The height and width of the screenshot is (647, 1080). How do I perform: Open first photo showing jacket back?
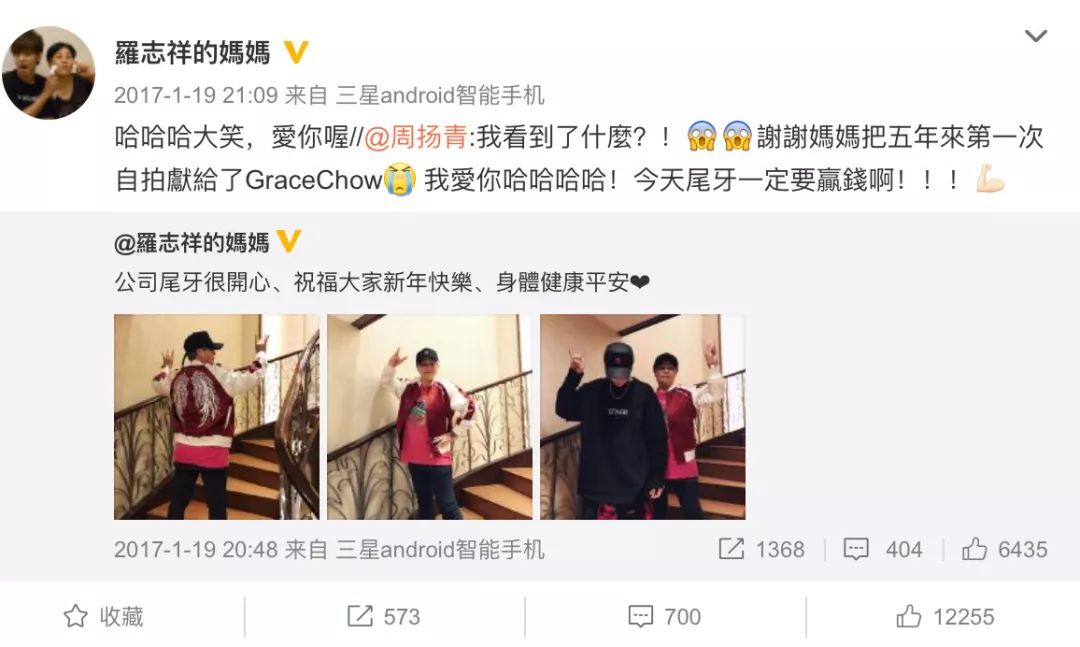click(216, 417)
